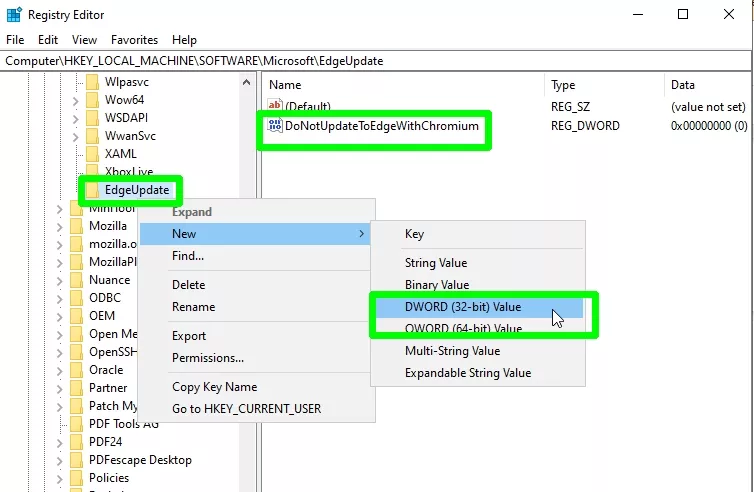Select the WSDAPI folder icon
The image size is (754, 492).
[92, 118]
